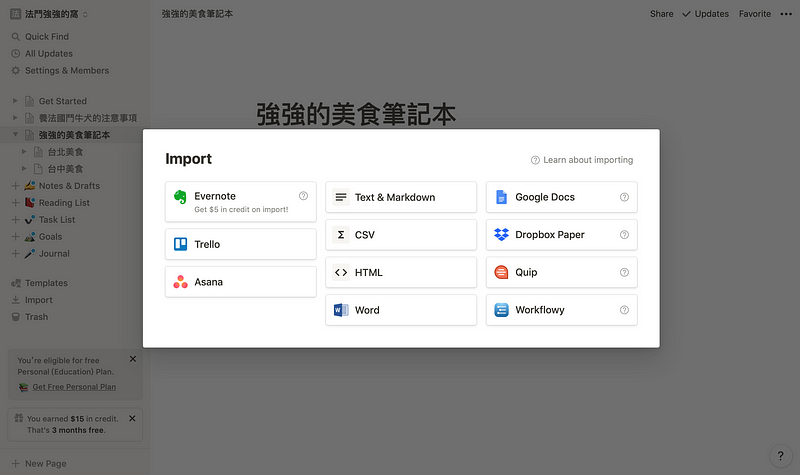Click plus icon beside Journal
The width and height of the screenshot is (800, 475).
15,254
